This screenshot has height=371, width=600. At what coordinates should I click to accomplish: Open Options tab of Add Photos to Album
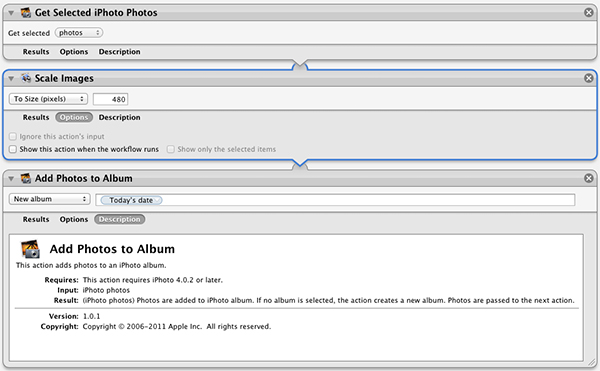(74, 220)
